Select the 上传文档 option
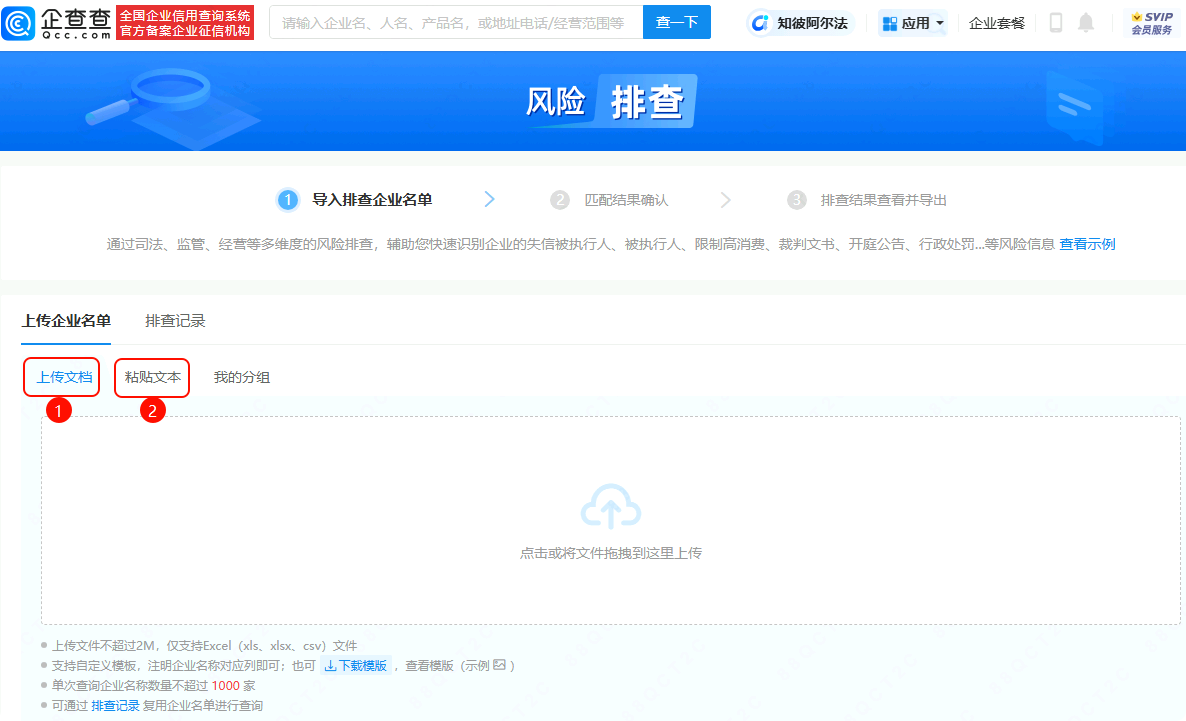 64,377
